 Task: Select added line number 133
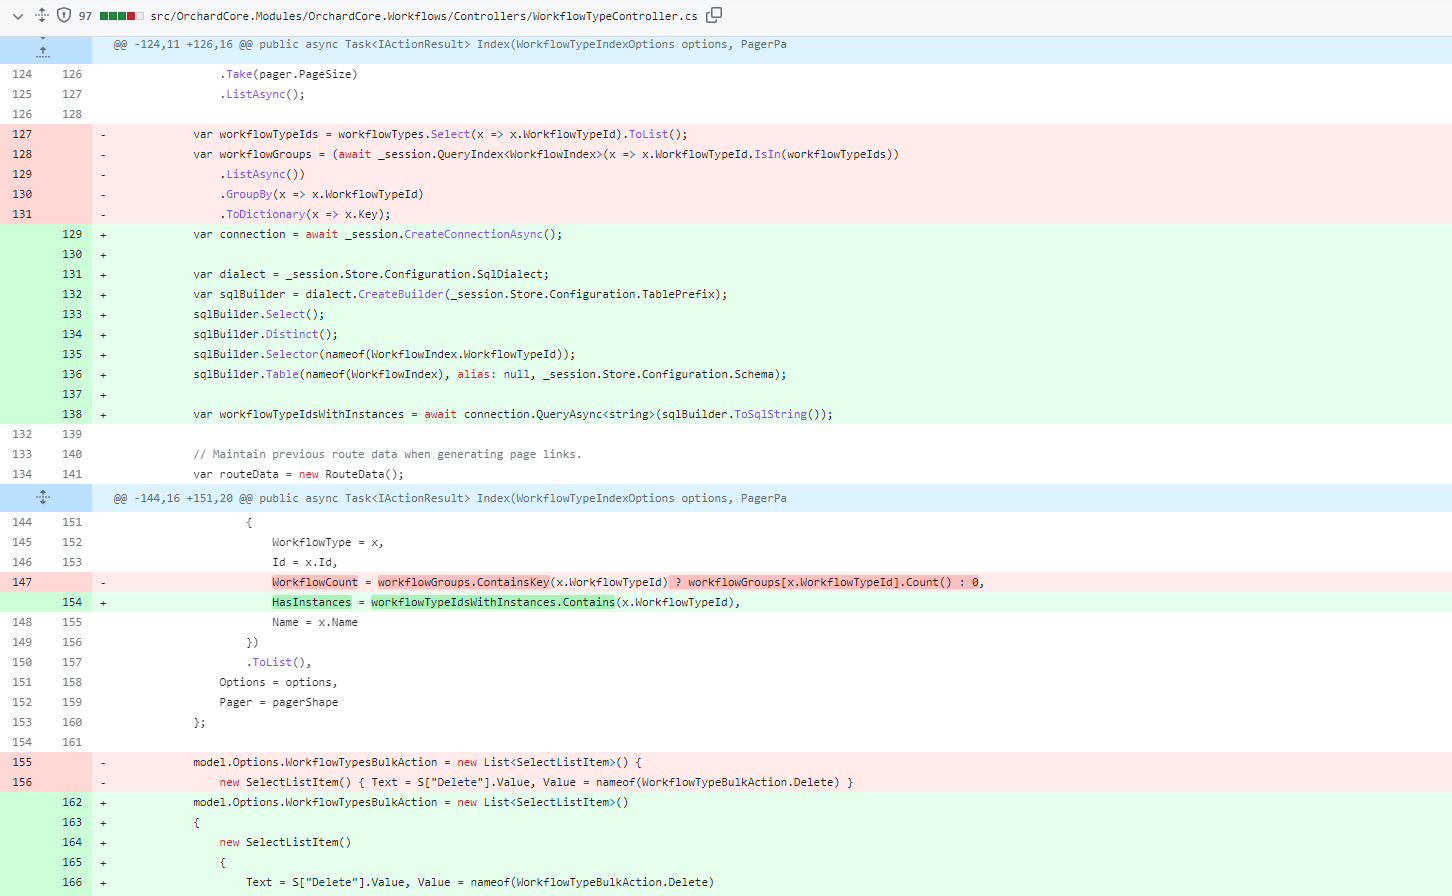point(72,314)
